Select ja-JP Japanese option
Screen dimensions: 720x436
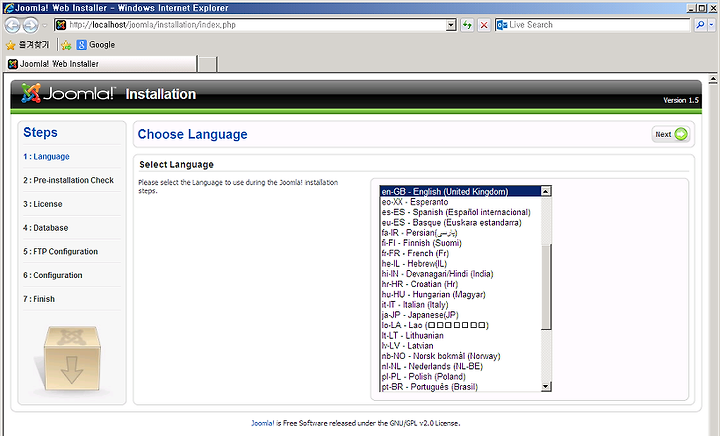(461, 315)
